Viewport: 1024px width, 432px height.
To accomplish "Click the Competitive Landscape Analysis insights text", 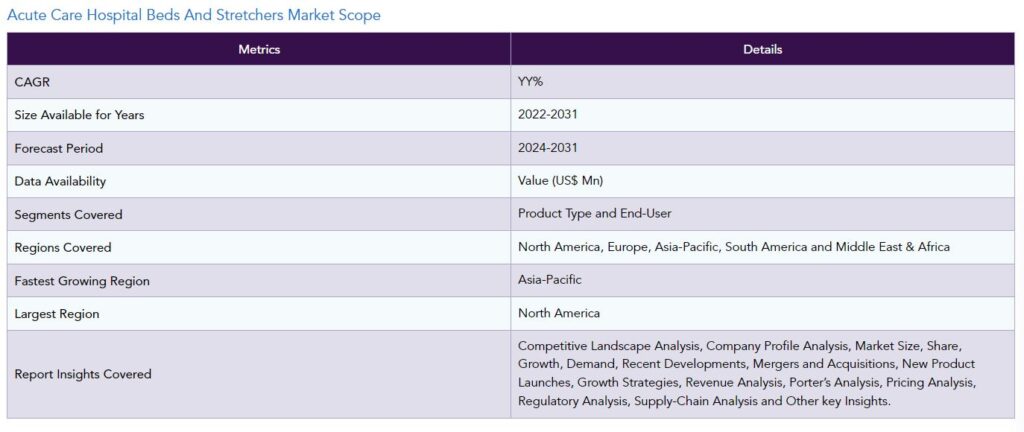I will [746, 373].
